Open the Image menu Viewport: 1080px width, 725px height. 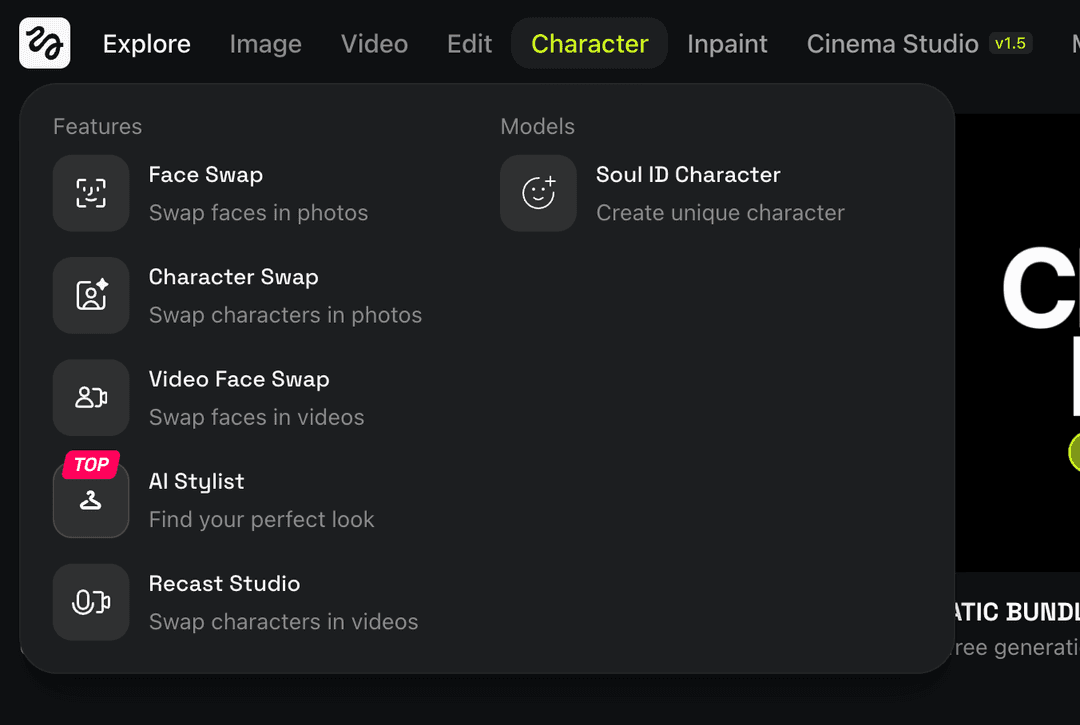coord(265,43)
